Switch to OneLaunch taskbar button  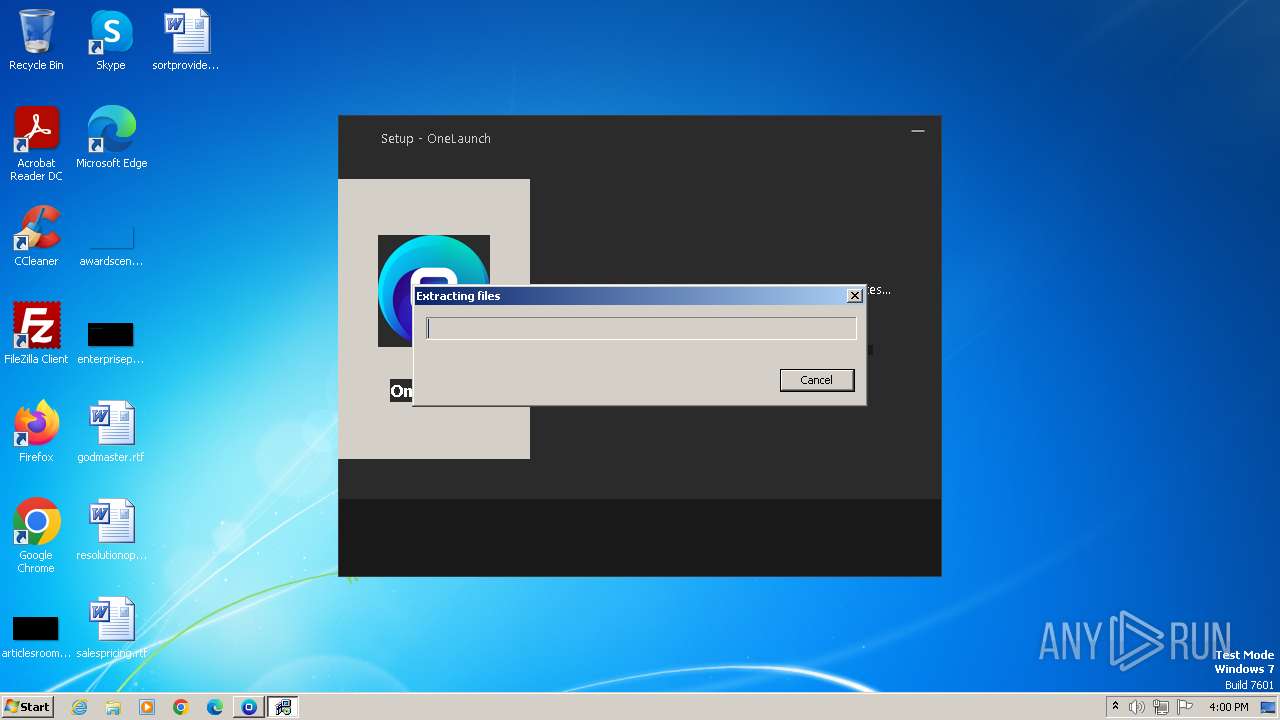click(x=249, y=707)
